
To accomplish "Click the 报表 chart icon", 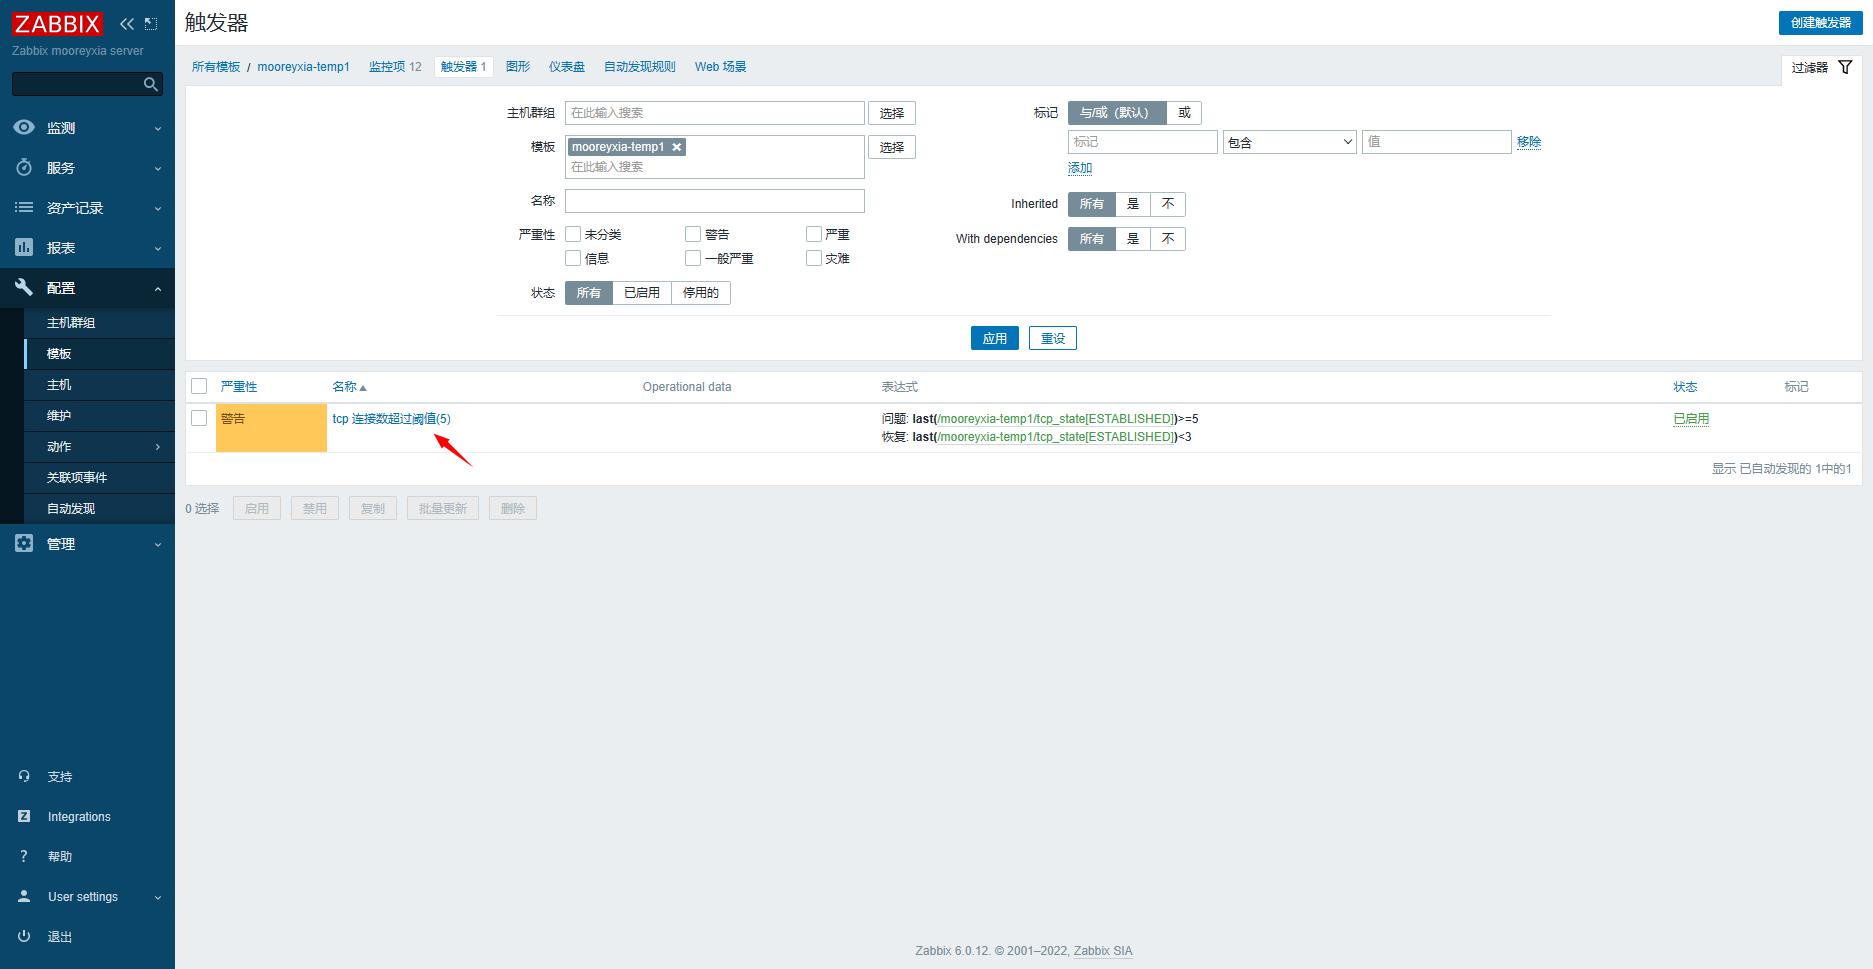I will tap(24, 247).
